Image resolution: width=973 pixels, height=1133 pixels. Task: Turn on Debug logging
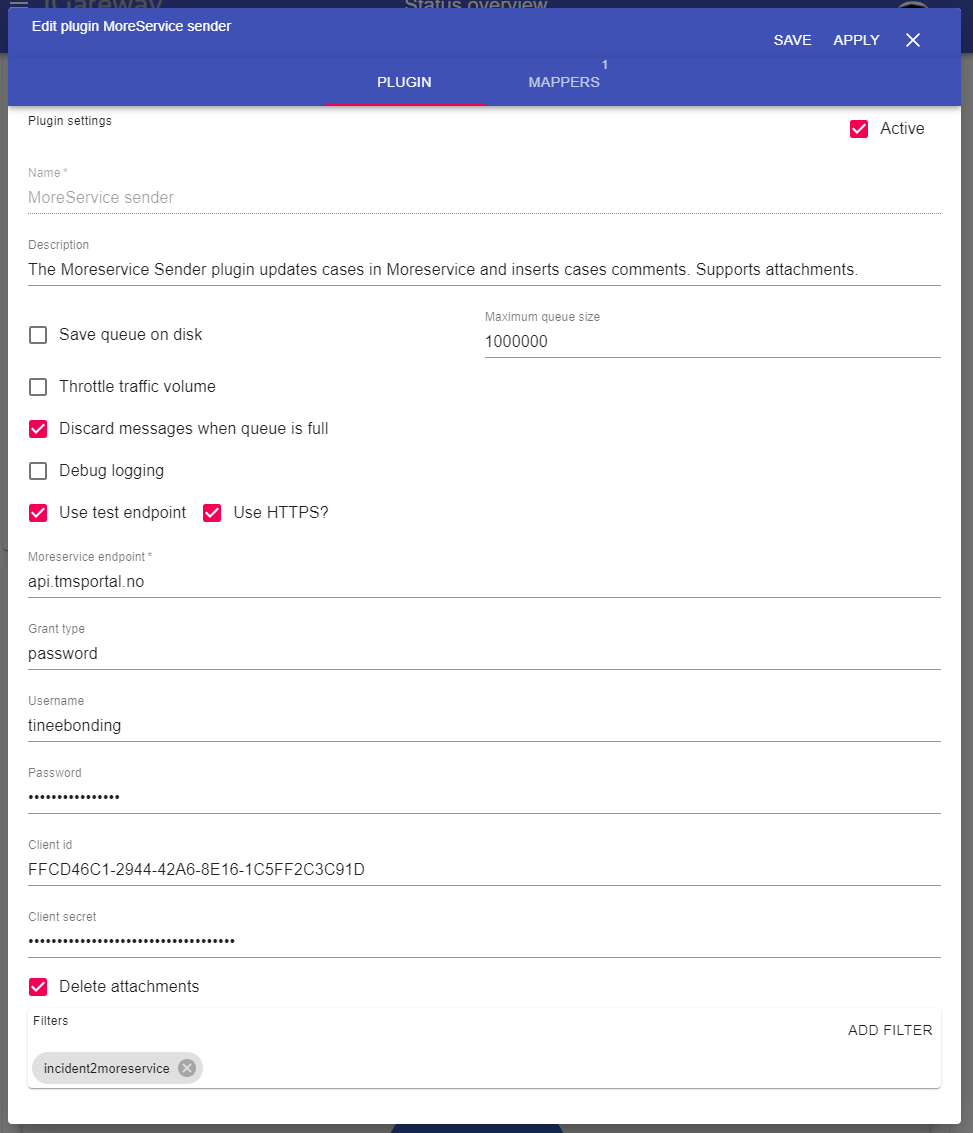click(x=38, y=471)
